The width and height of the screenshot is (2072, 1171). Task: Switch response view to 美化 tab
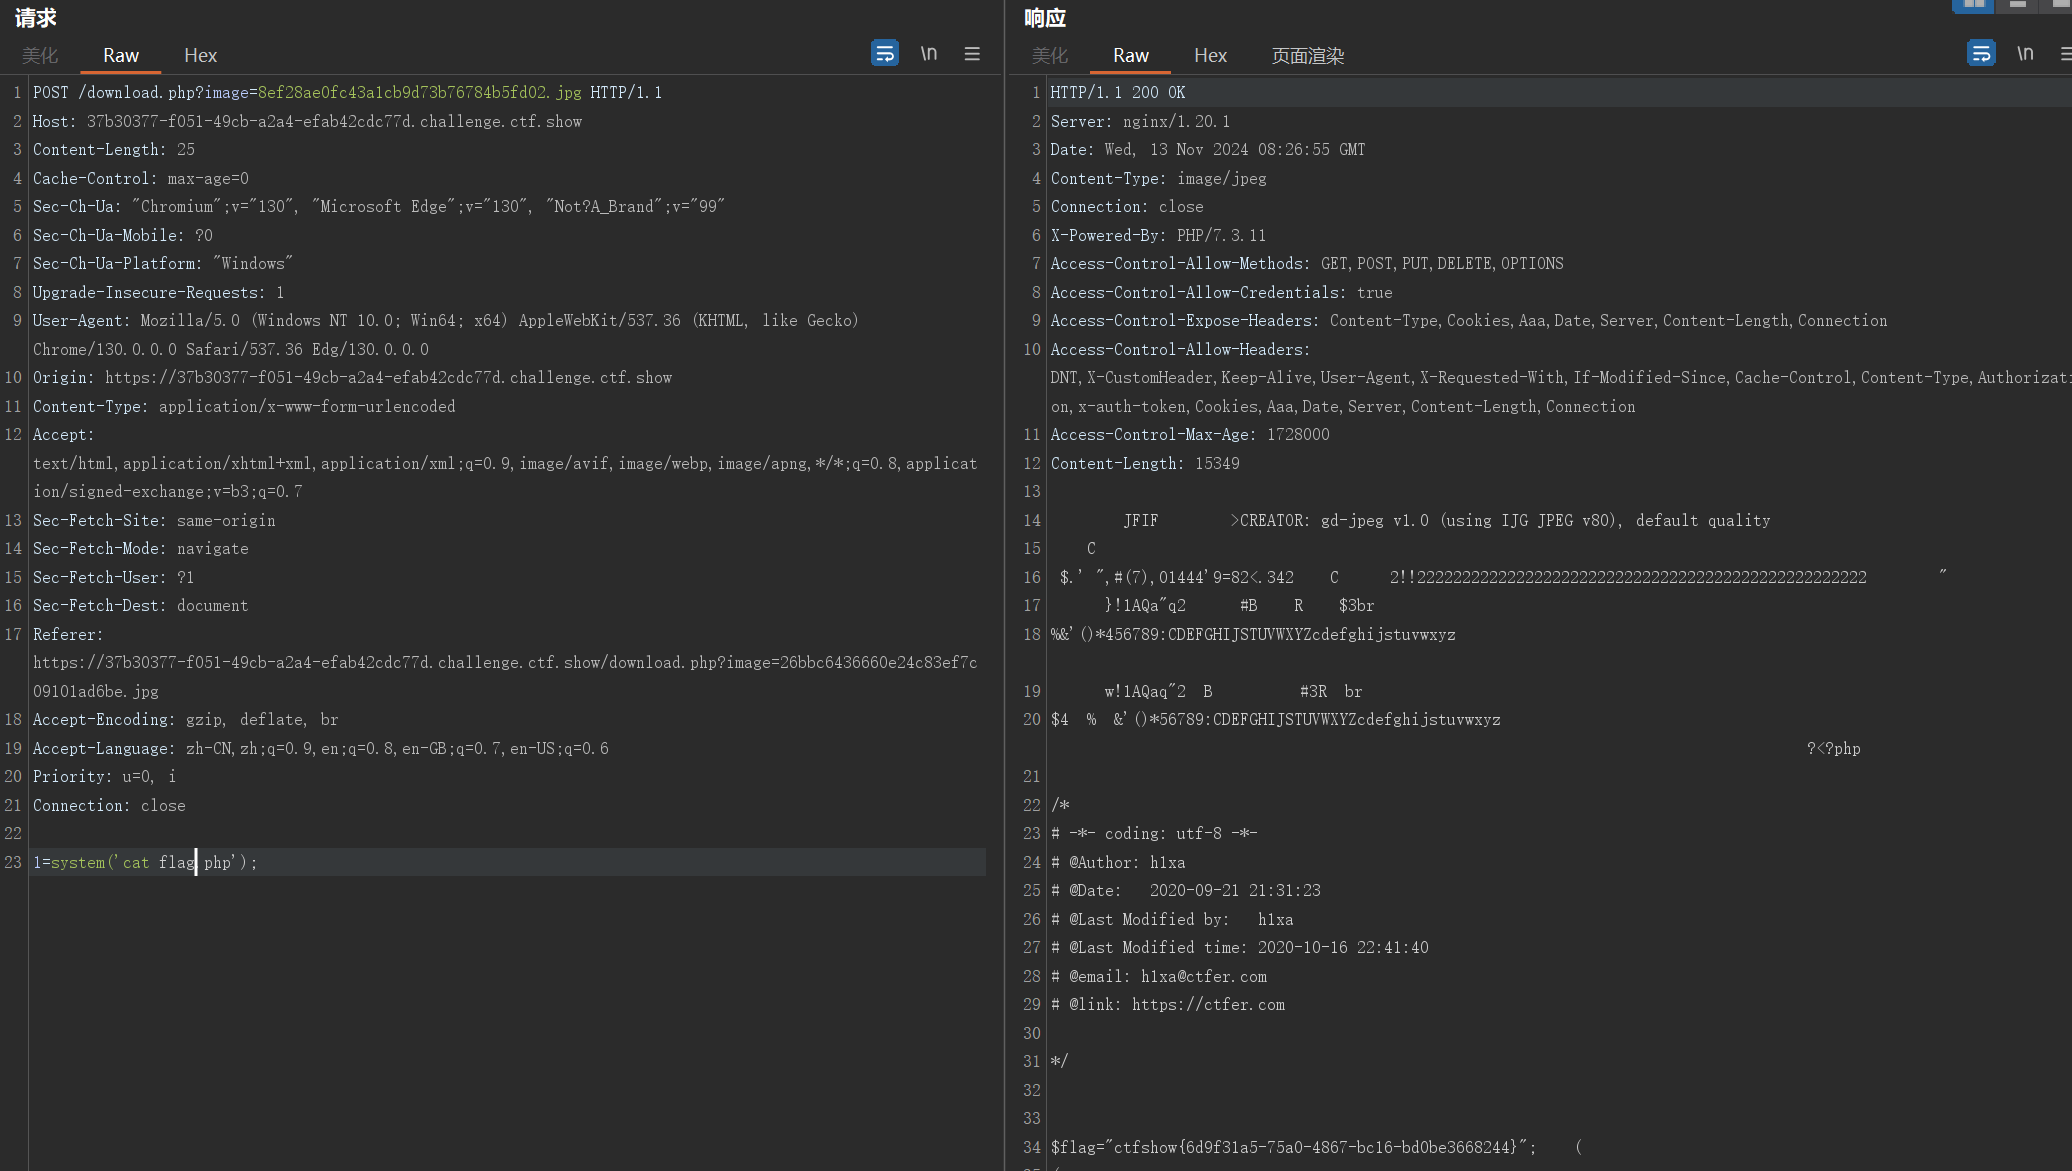coord(1050,56)
